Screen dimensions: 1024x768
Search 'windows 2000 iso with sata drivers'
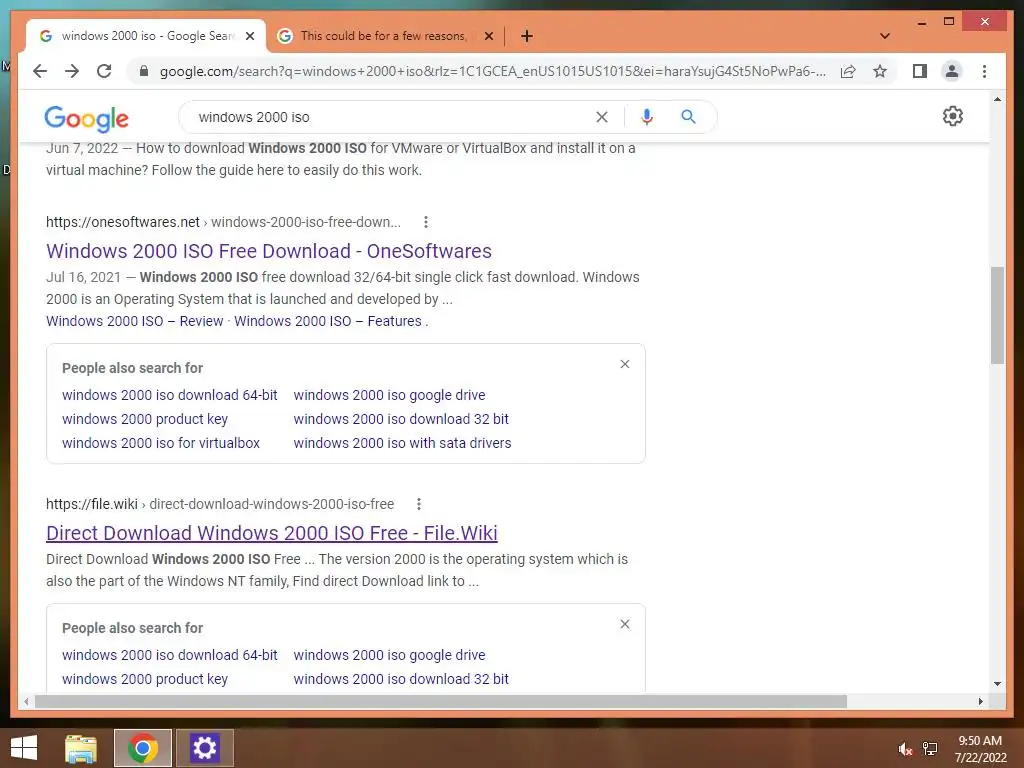click(402, 443)
